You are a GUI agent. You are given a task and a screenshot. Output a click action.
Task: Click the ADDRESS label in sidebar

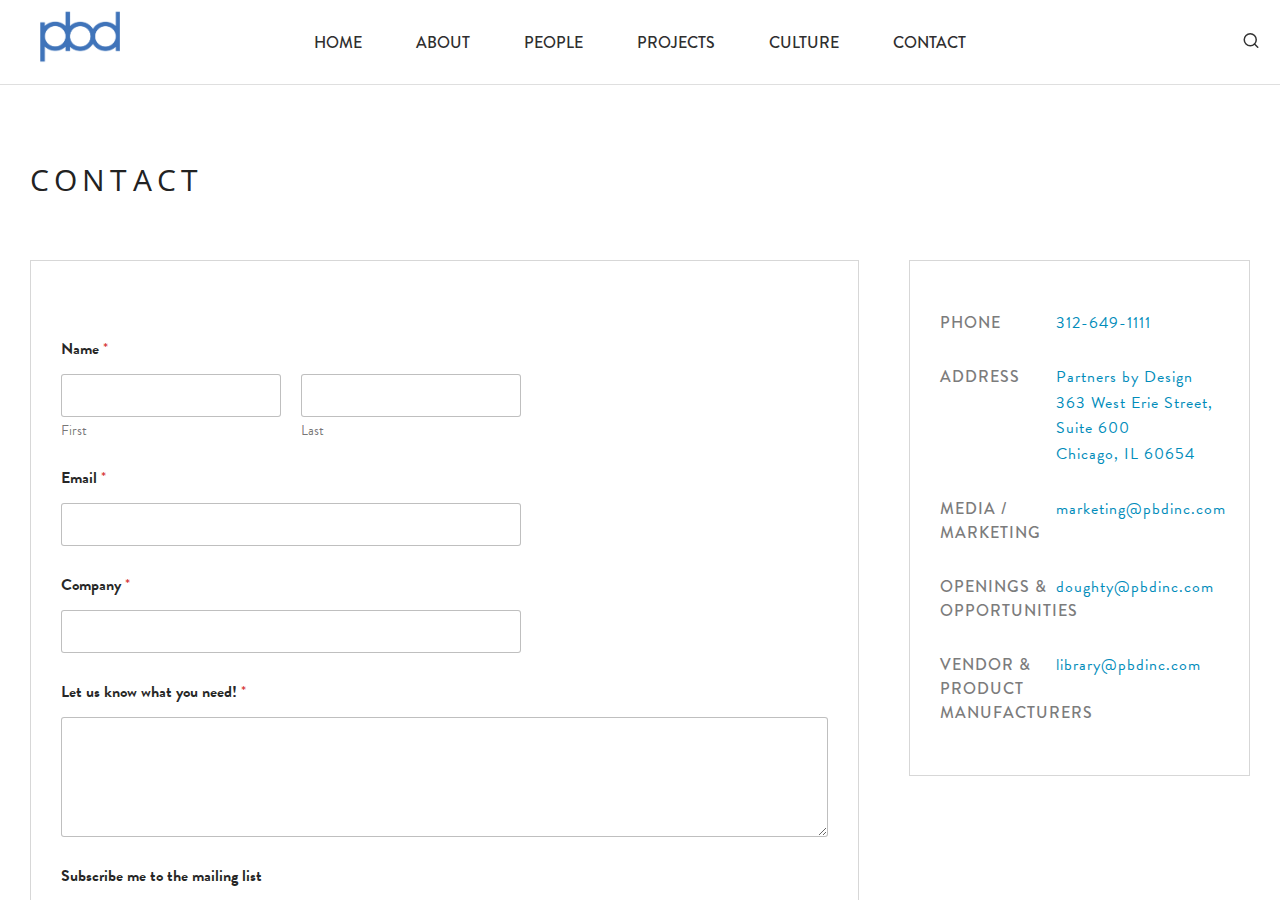[980, 376]
